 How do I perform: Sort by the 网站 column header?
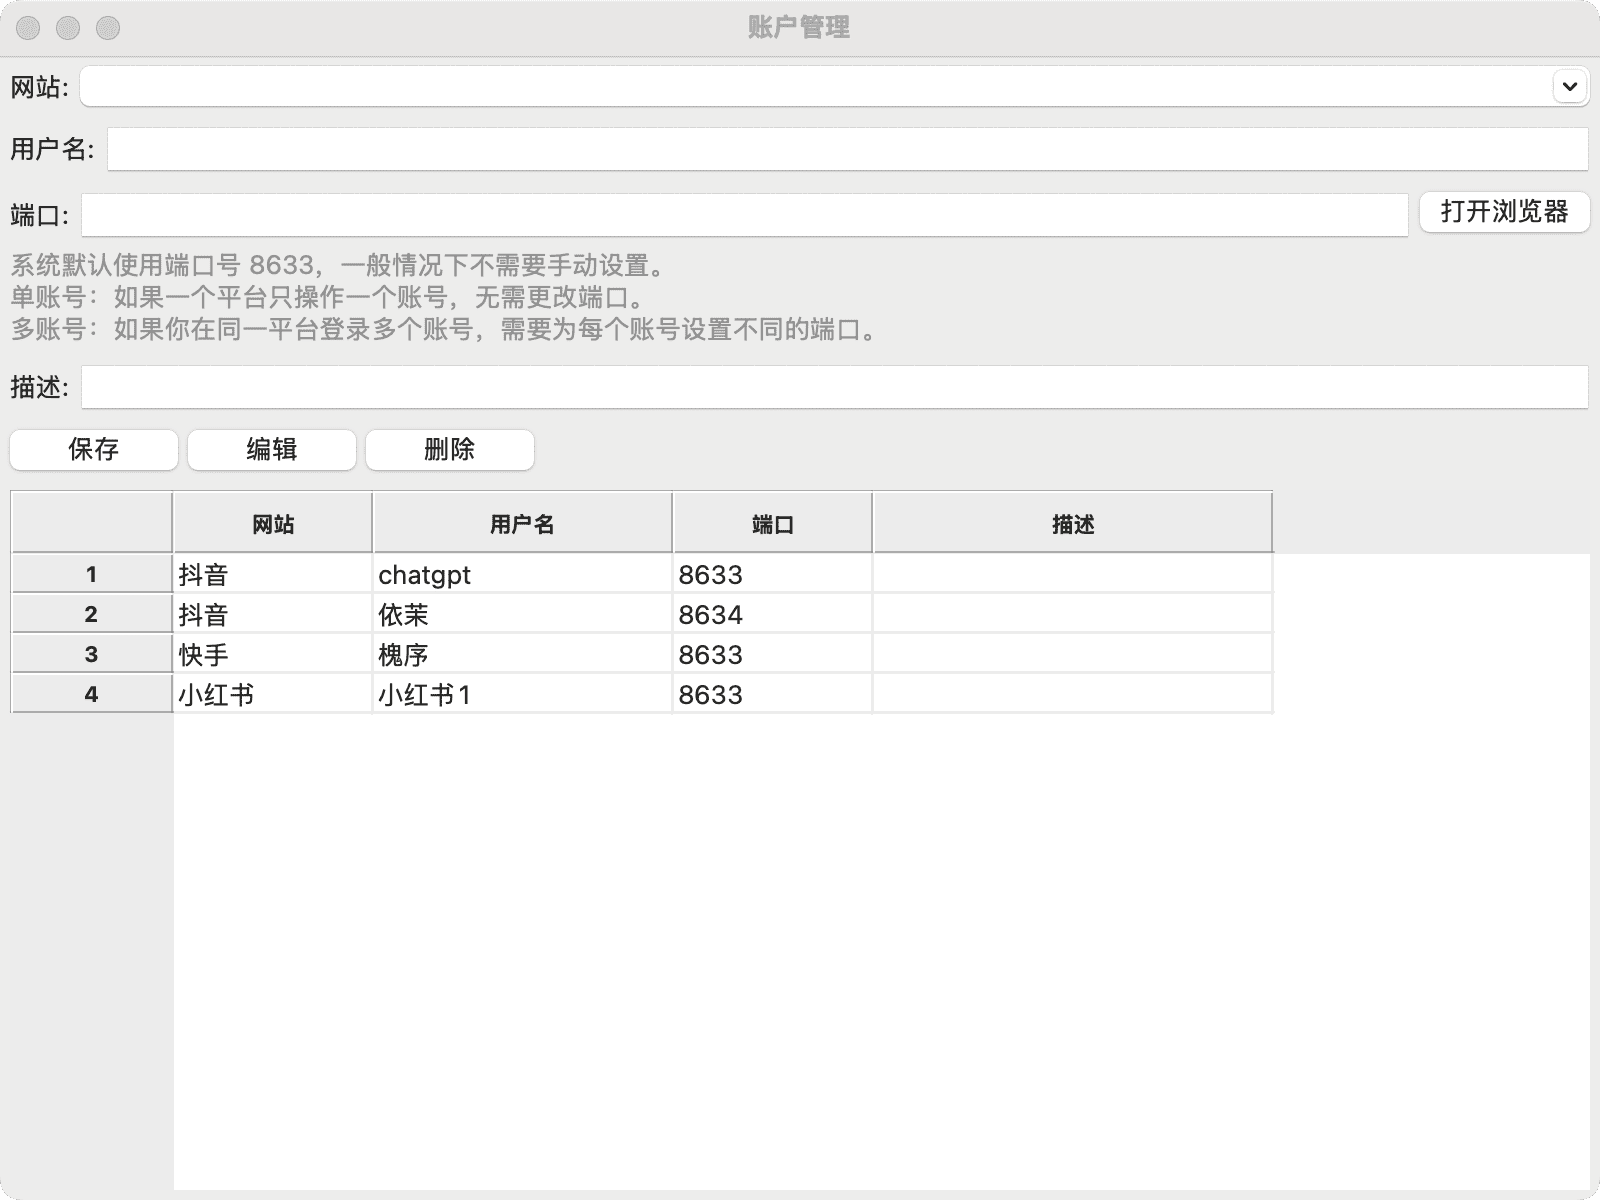click(x=273, y=523)
